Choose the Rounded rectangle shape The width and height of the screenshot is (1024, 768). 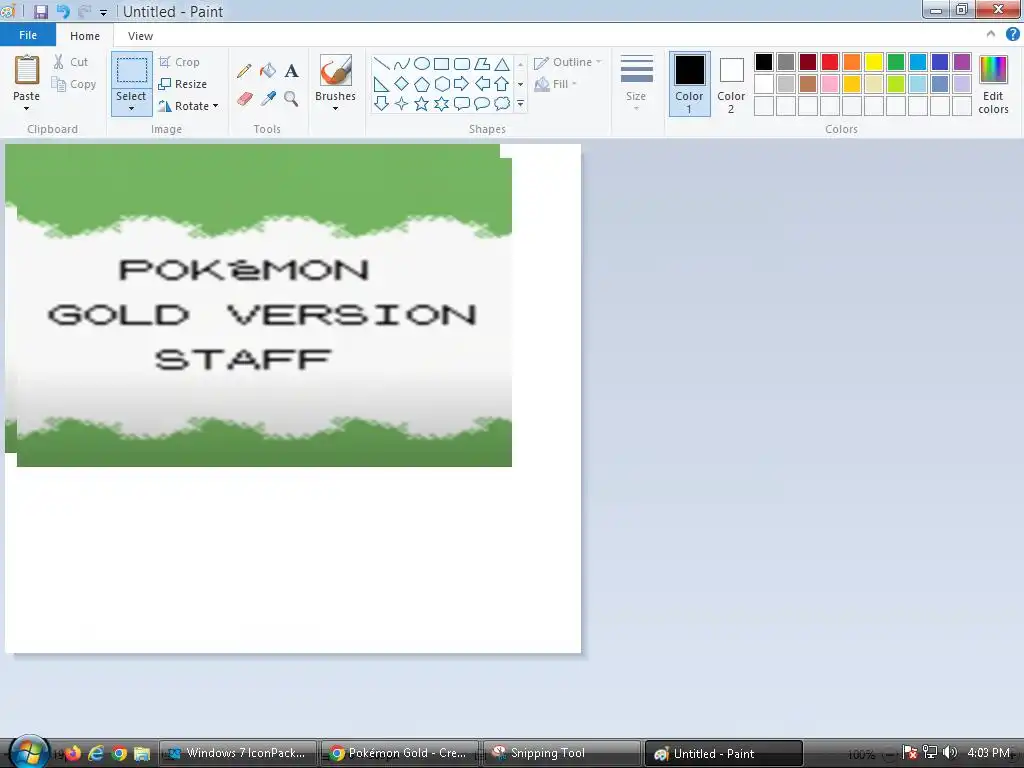point(462,64)
